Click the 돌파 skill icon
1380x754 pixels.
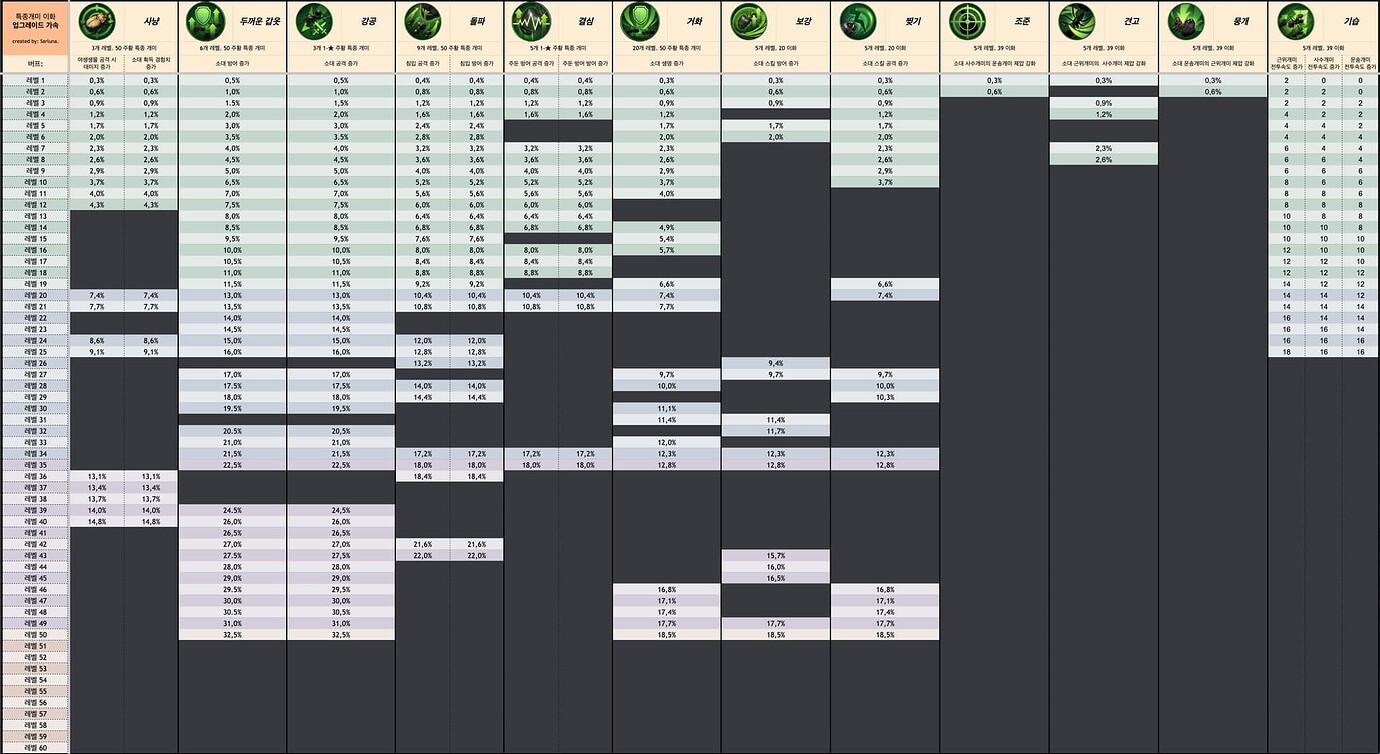coord(421,20)
